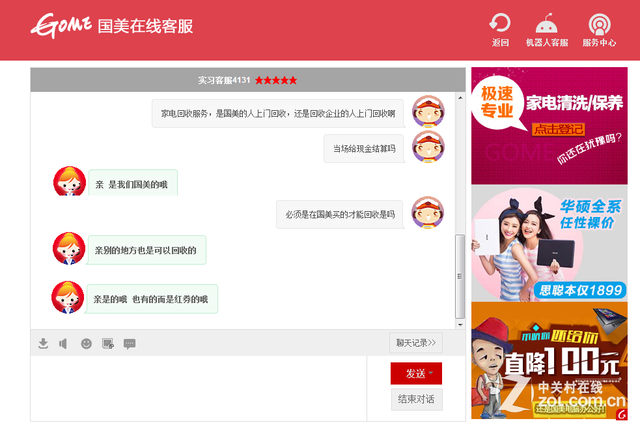Click the 发送 send button text
This screenshot has height=423, width=640.
point(415,373)
